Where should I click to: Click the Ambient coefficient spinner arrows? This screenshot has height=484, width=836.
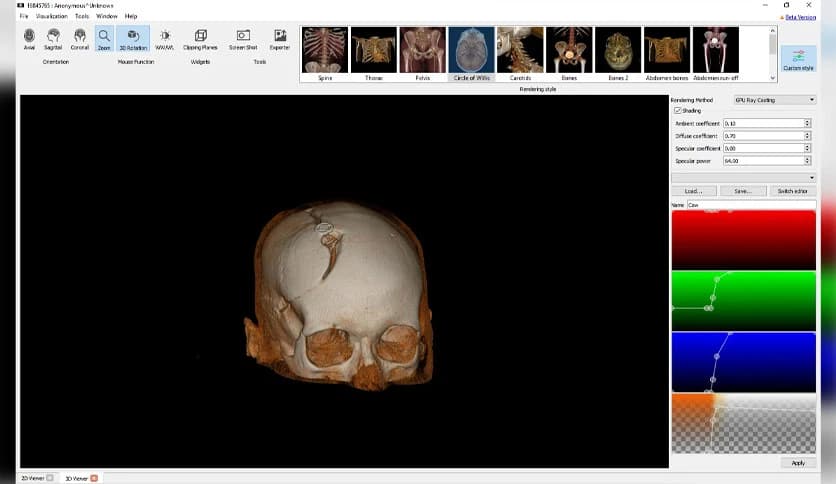(x=807, y=123)
